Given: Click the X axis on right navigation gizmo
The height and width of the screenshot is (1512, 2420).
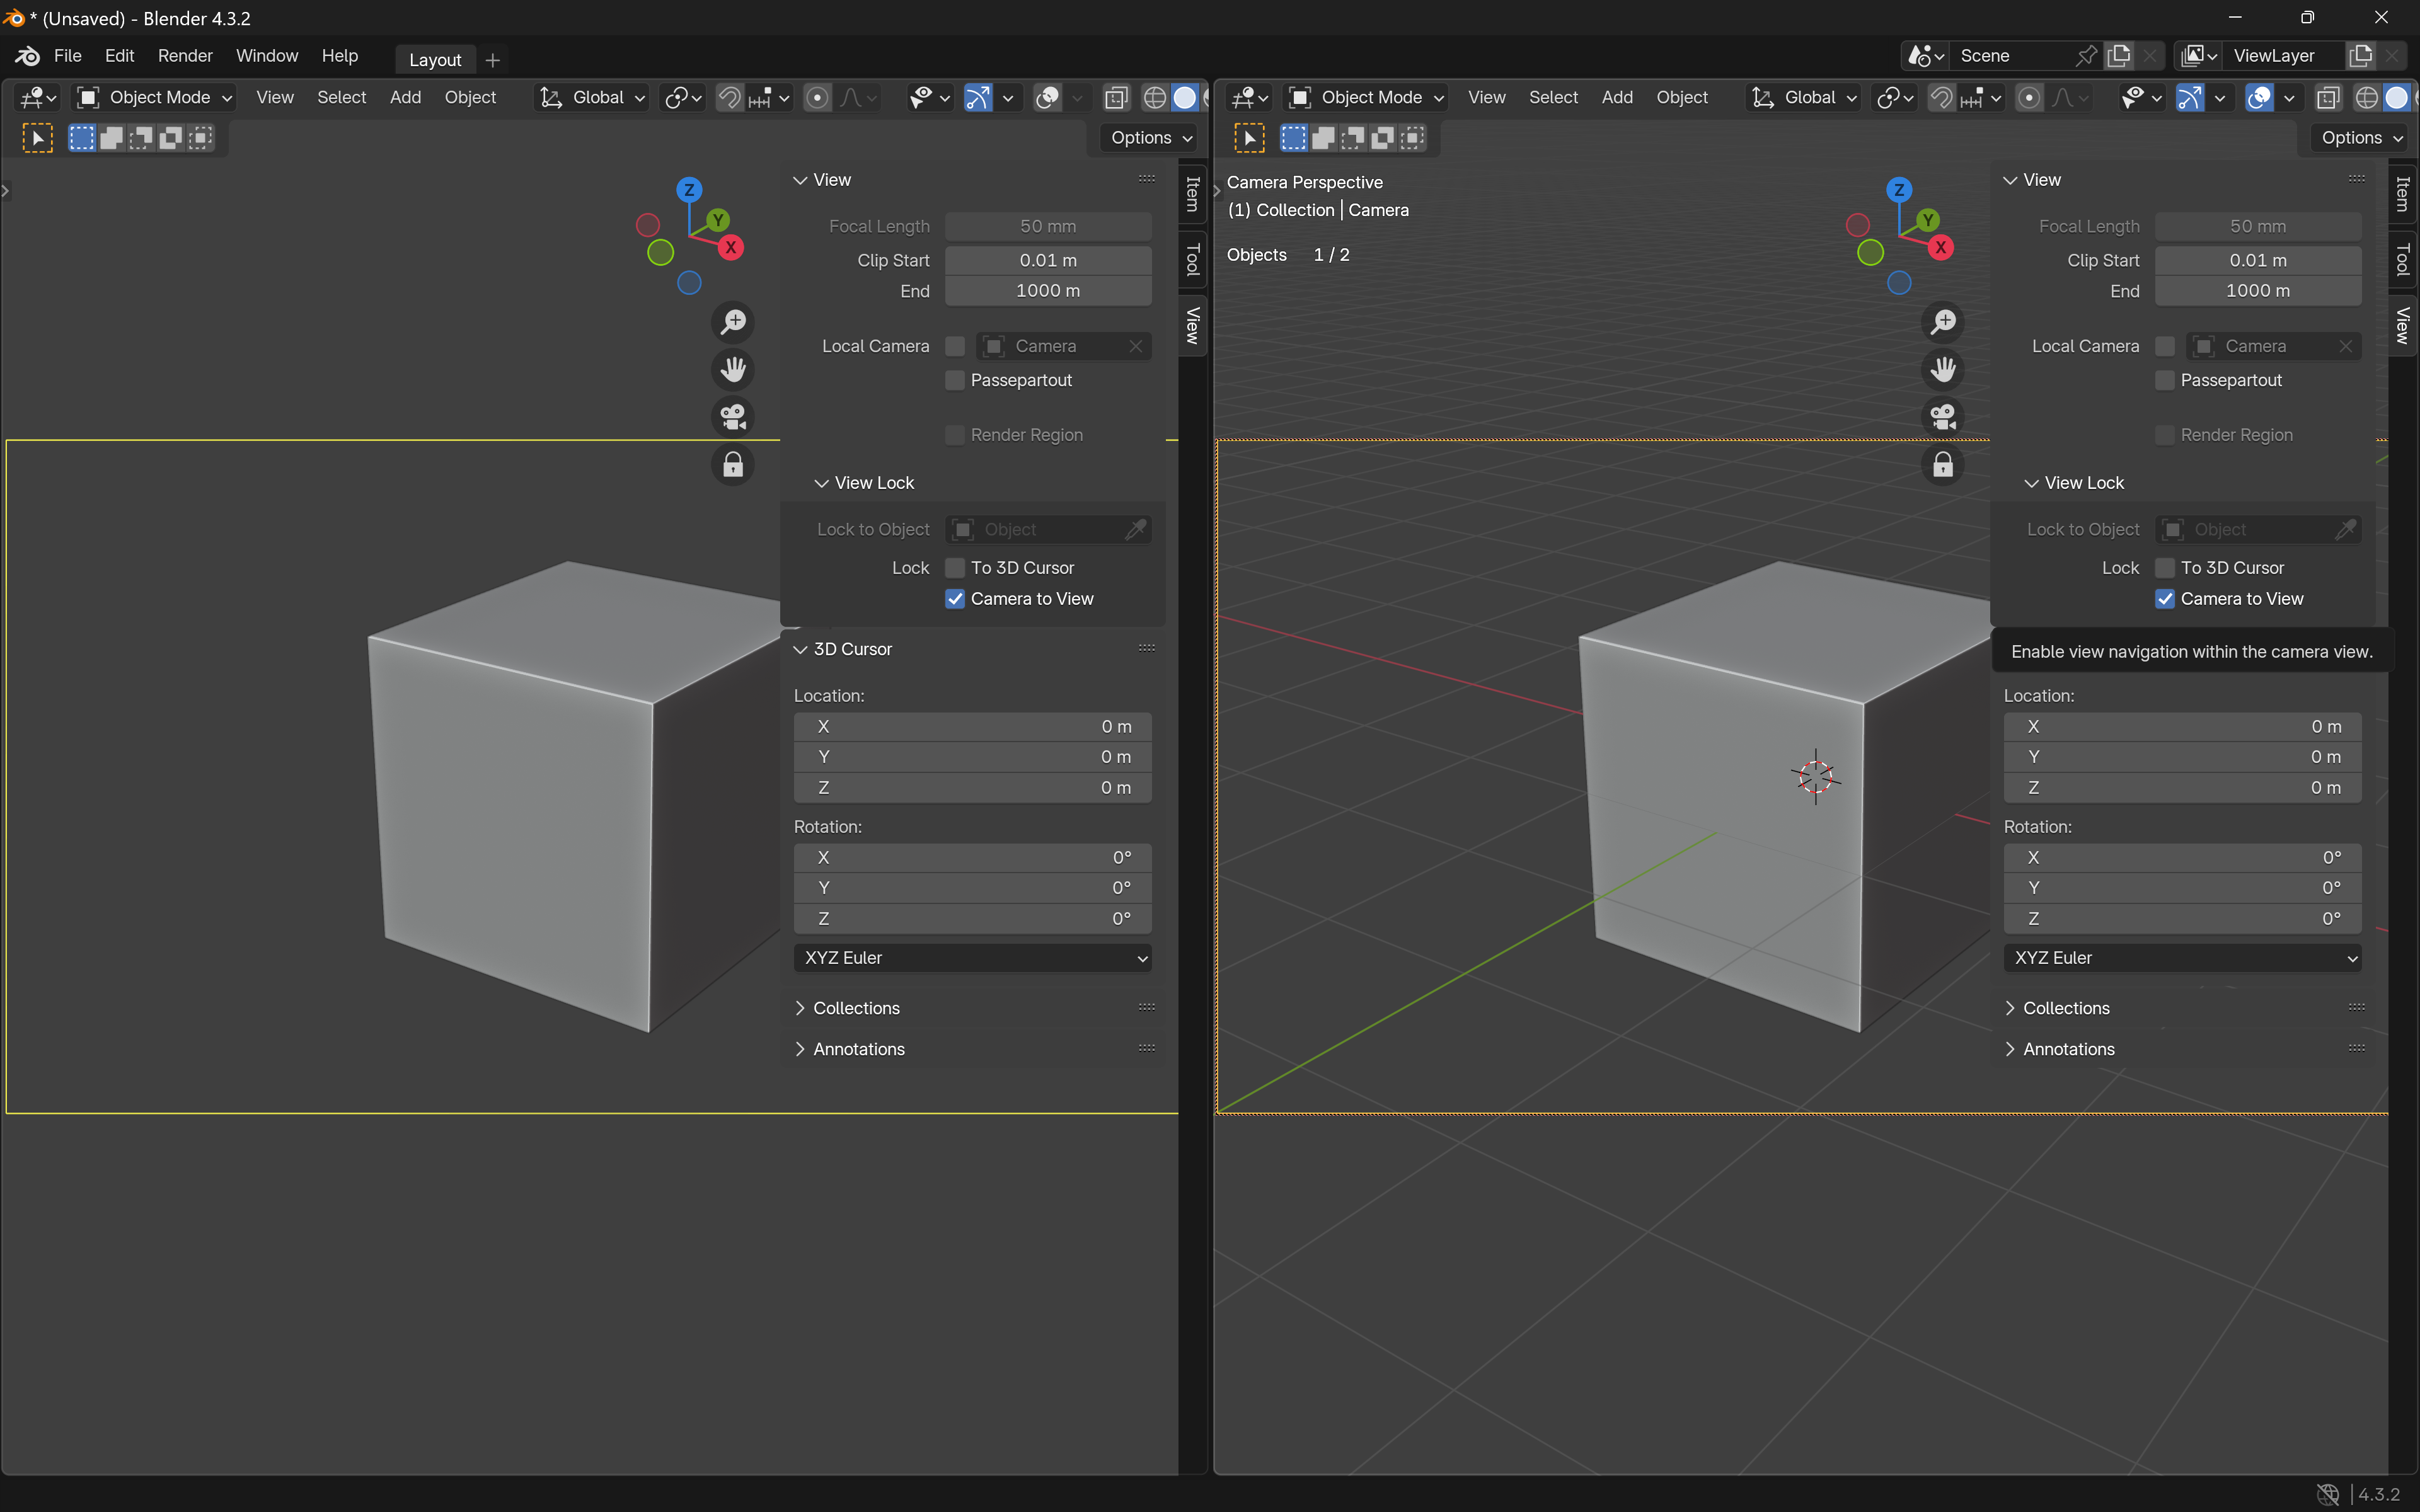Looking at the screenshot, I should 1941,247.
